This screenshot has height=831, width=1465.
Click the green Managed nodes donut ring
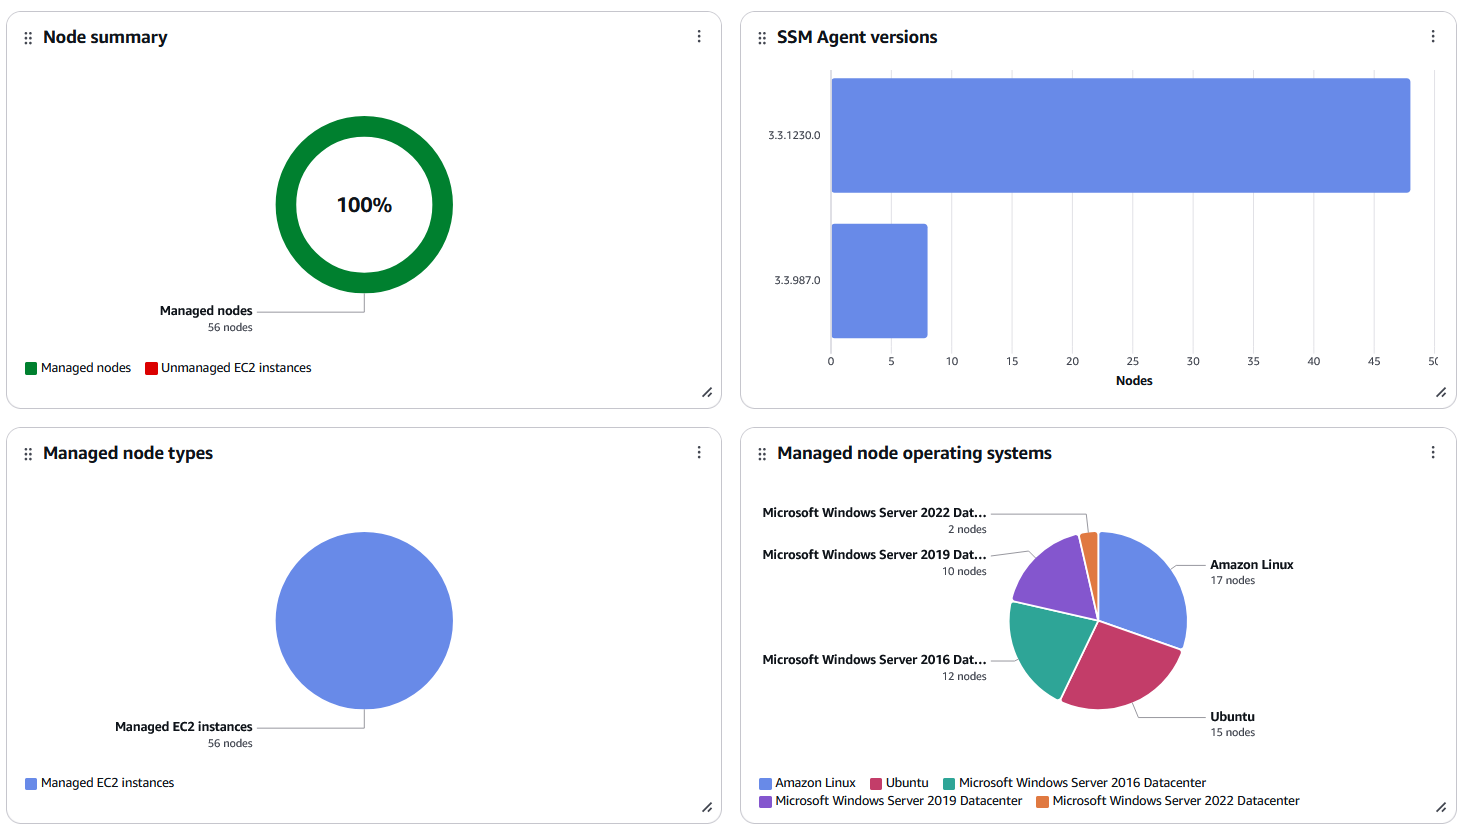tap(364, 127)
